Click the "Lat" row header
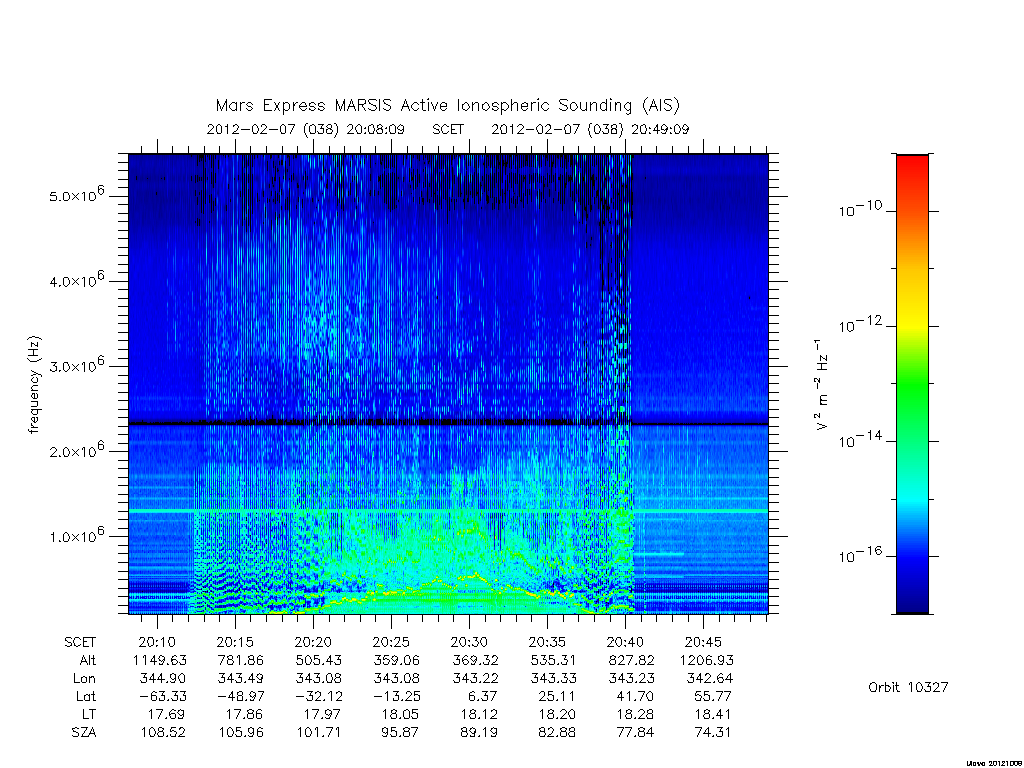This screenshot has height=768, width=1024. coord(86,696)
